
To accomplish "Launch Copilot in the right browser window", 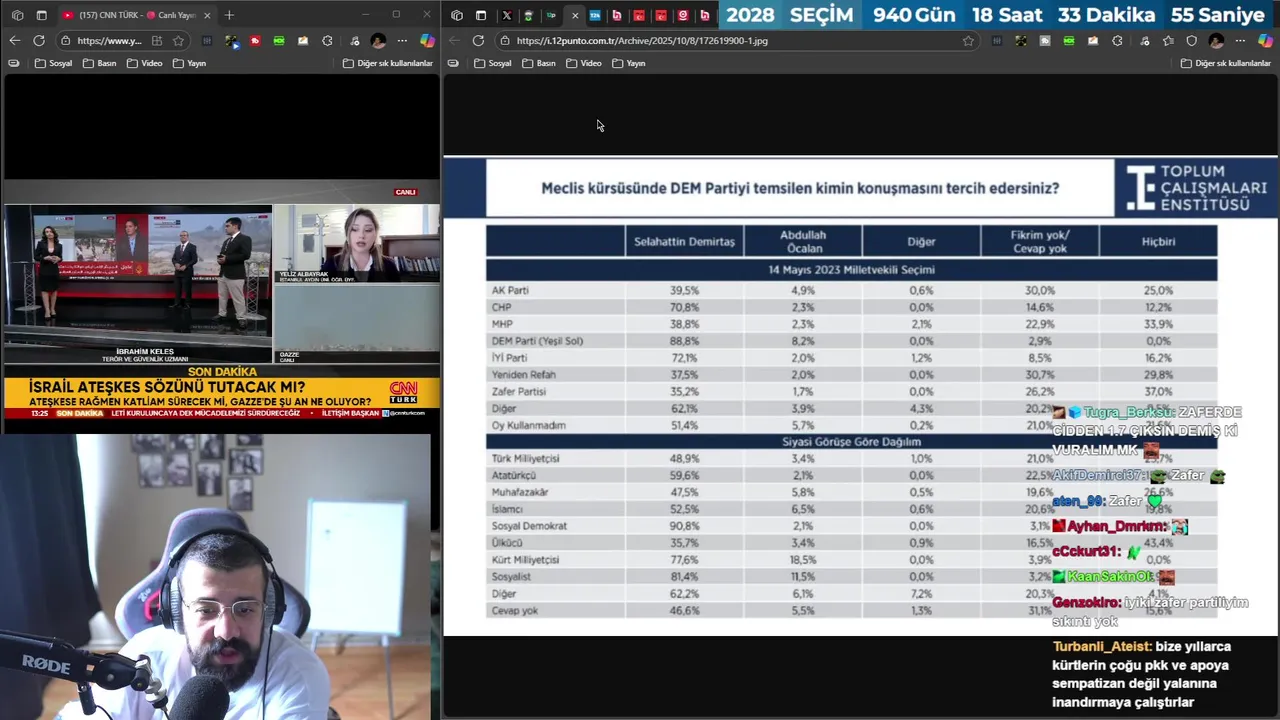I will click(1265, 41).
